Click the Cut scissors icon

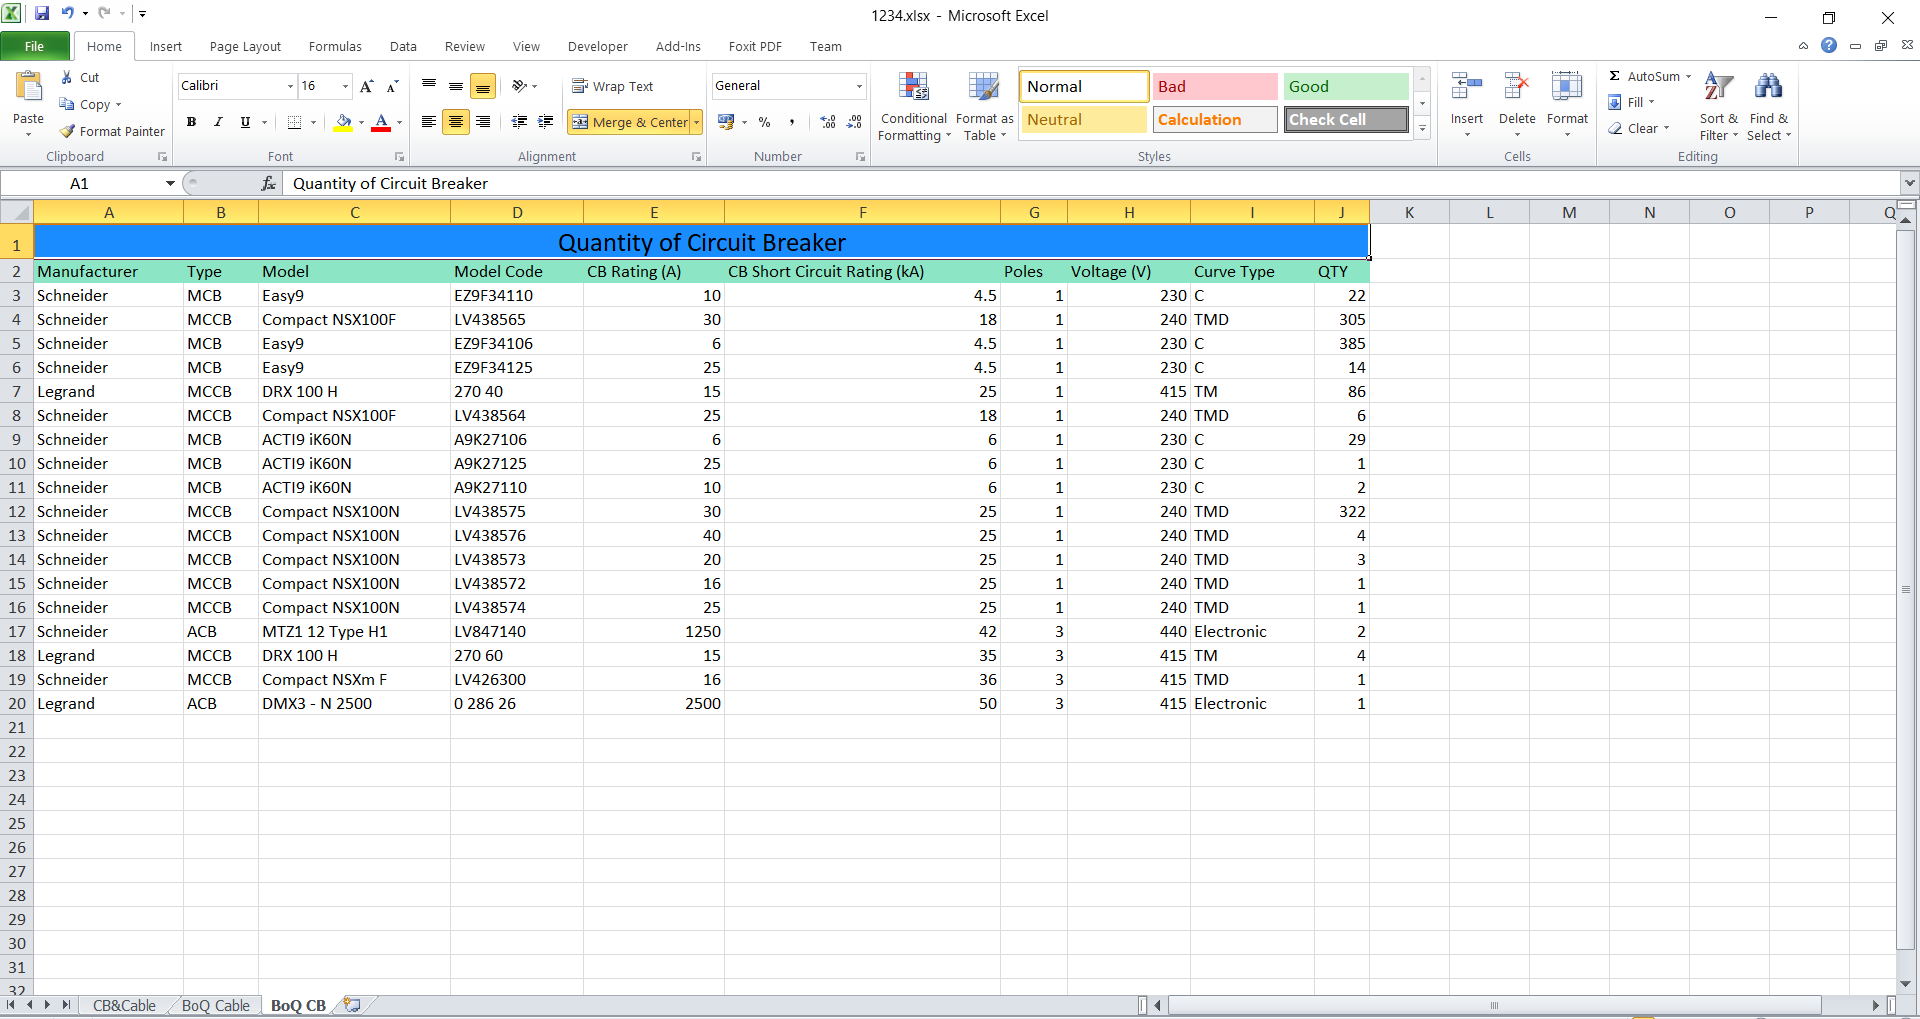coord(66,77)
